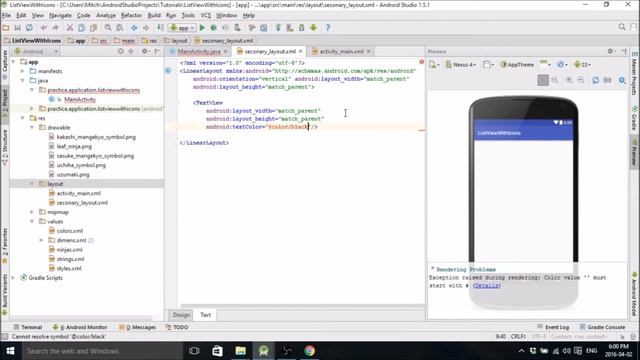This screenshot has height=360, width=640.
Task: Select uzumaki.png in the drawable folder
Action: [69, 175]
